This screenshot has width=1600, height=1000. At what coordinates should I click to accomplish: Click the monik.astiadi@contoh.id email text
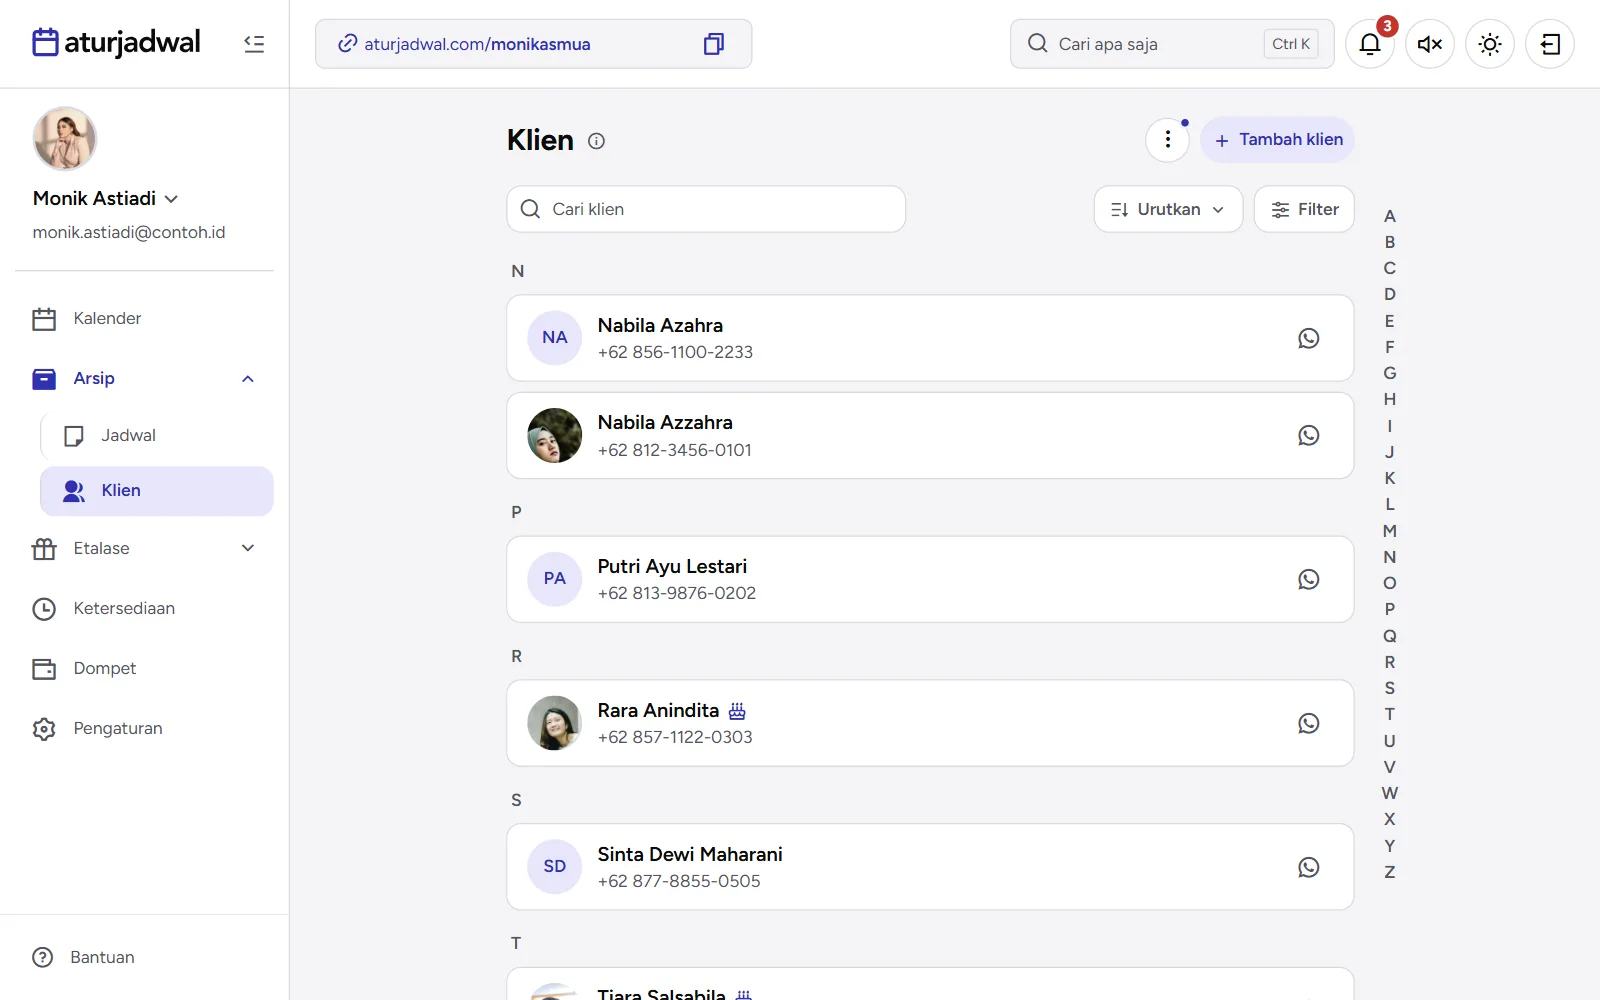tap(129, 232)
